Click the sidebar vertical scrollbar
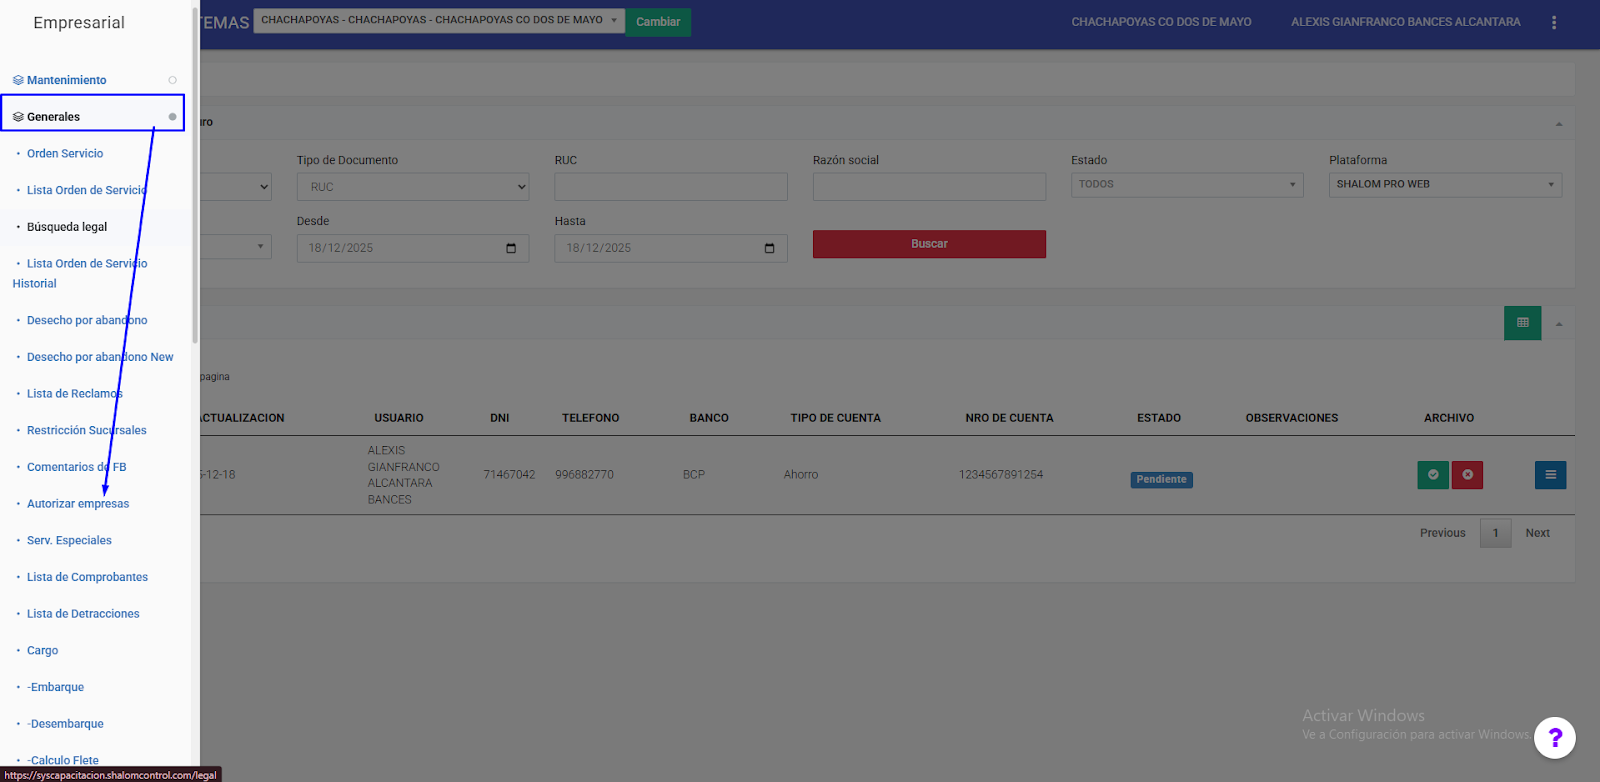This screenshot has width=1600, height=782. tap(195, 200)
